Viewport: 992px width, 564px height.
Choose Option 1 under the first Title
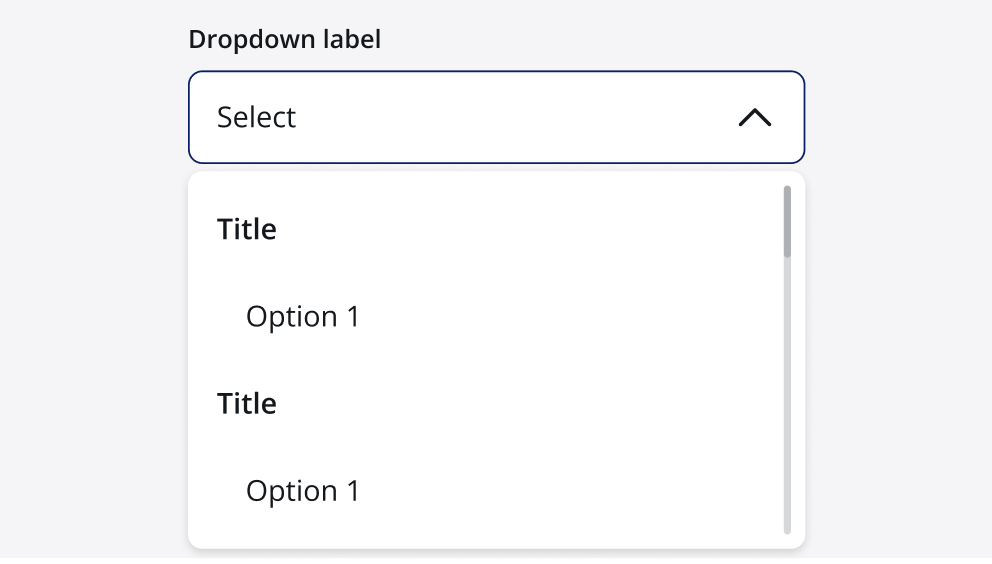click(302, 317)
